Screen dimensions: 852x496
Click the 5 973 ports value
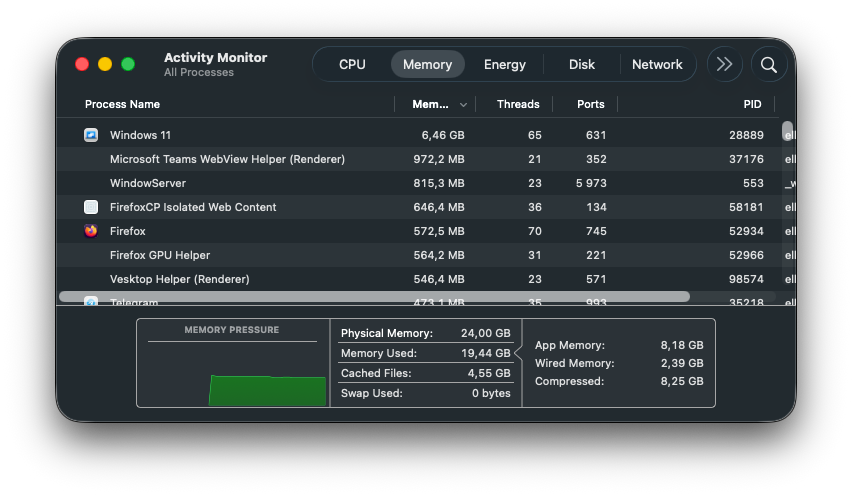(x=591, y=183)
